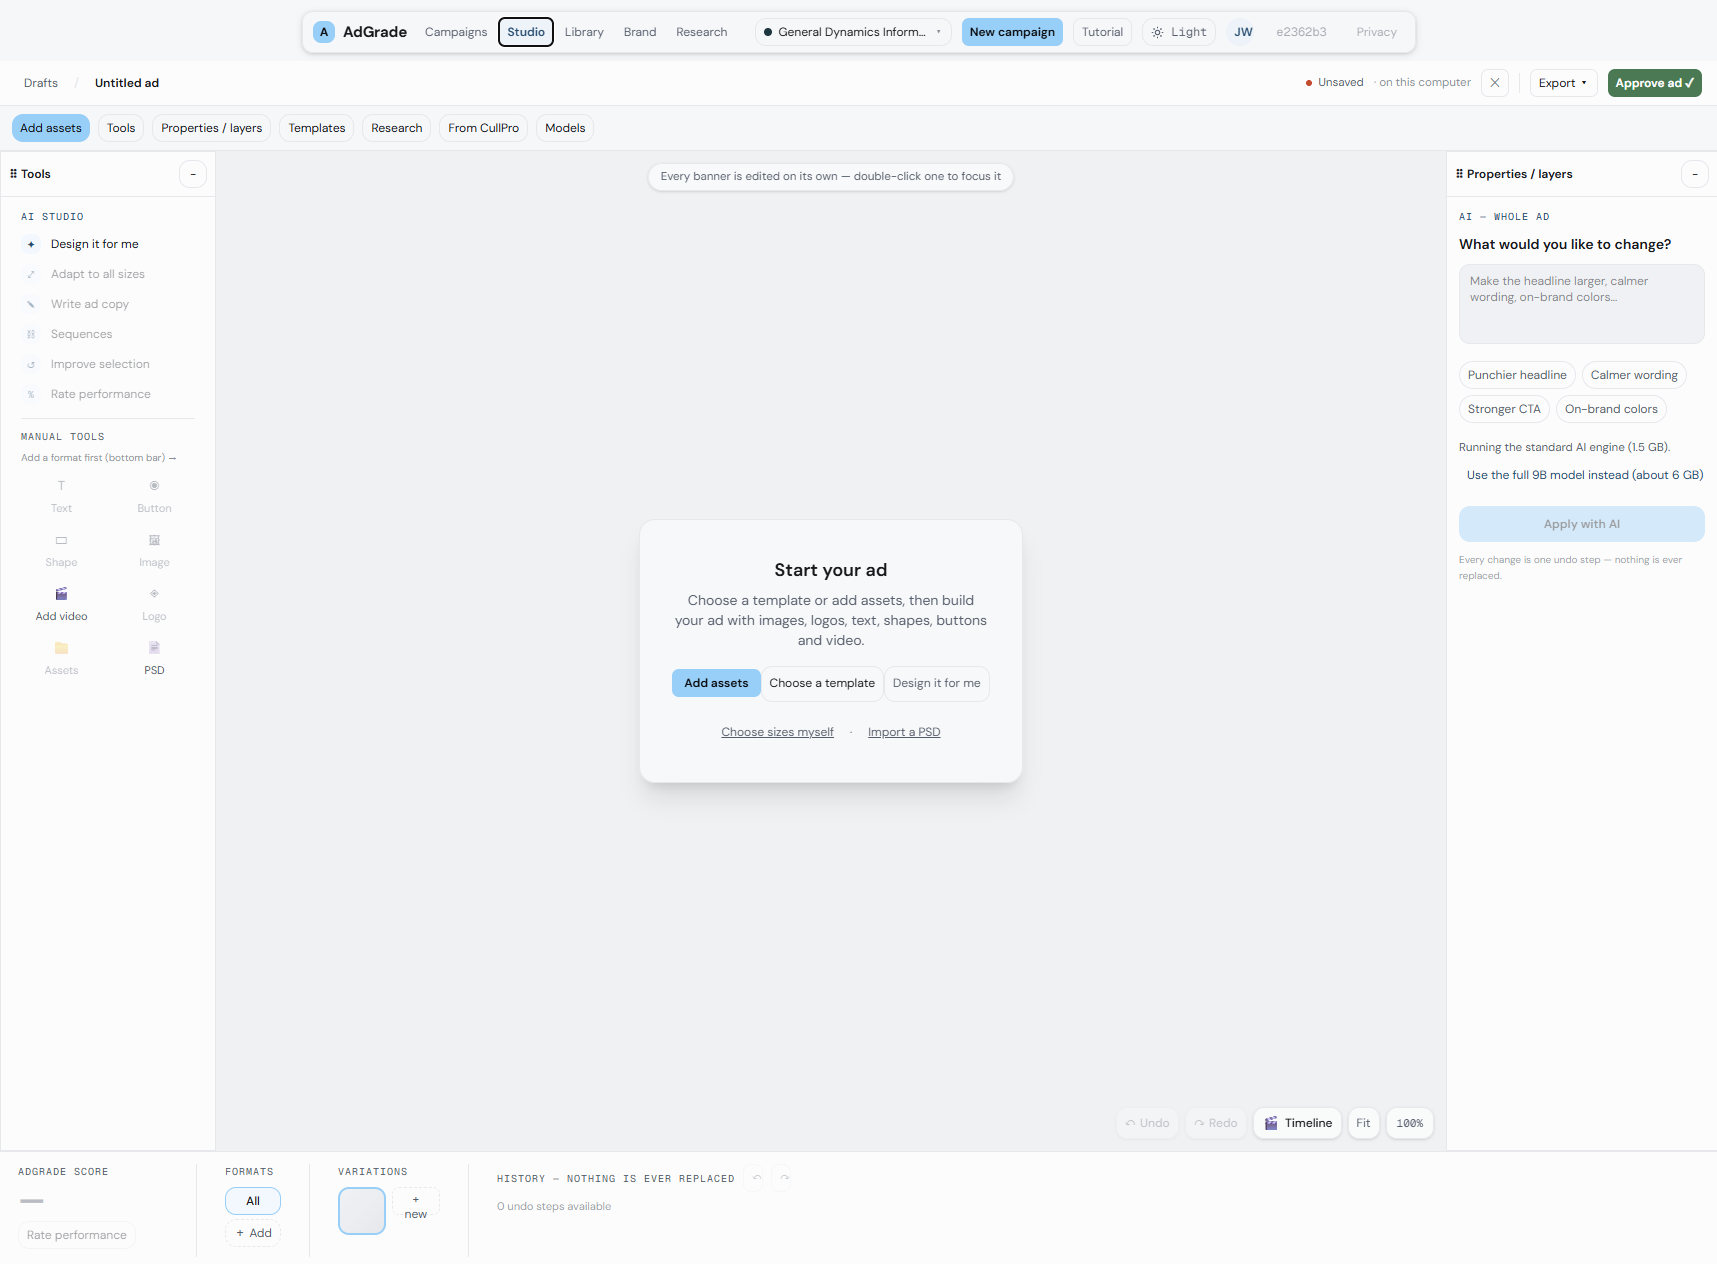Open the Tutorial
The height and width of the screenshot is (1264, 1717).
pos(1102,32)
